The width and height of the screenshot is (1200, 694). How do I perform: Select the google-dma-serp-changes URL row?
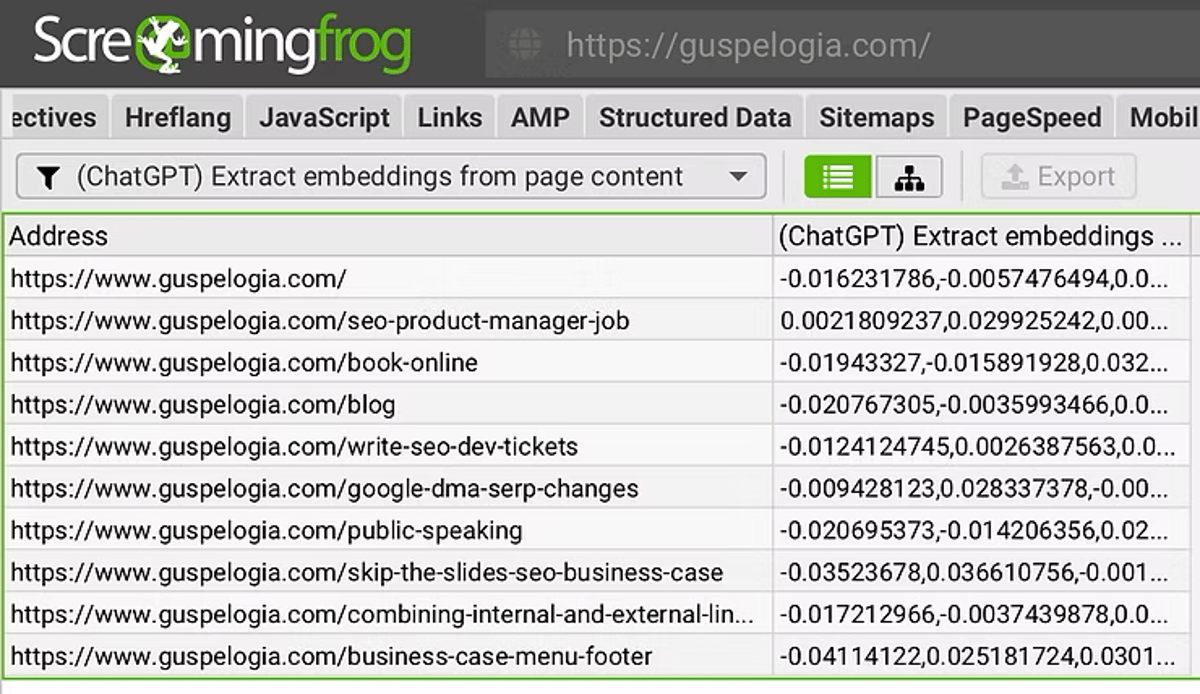click(x=324, y=489)
